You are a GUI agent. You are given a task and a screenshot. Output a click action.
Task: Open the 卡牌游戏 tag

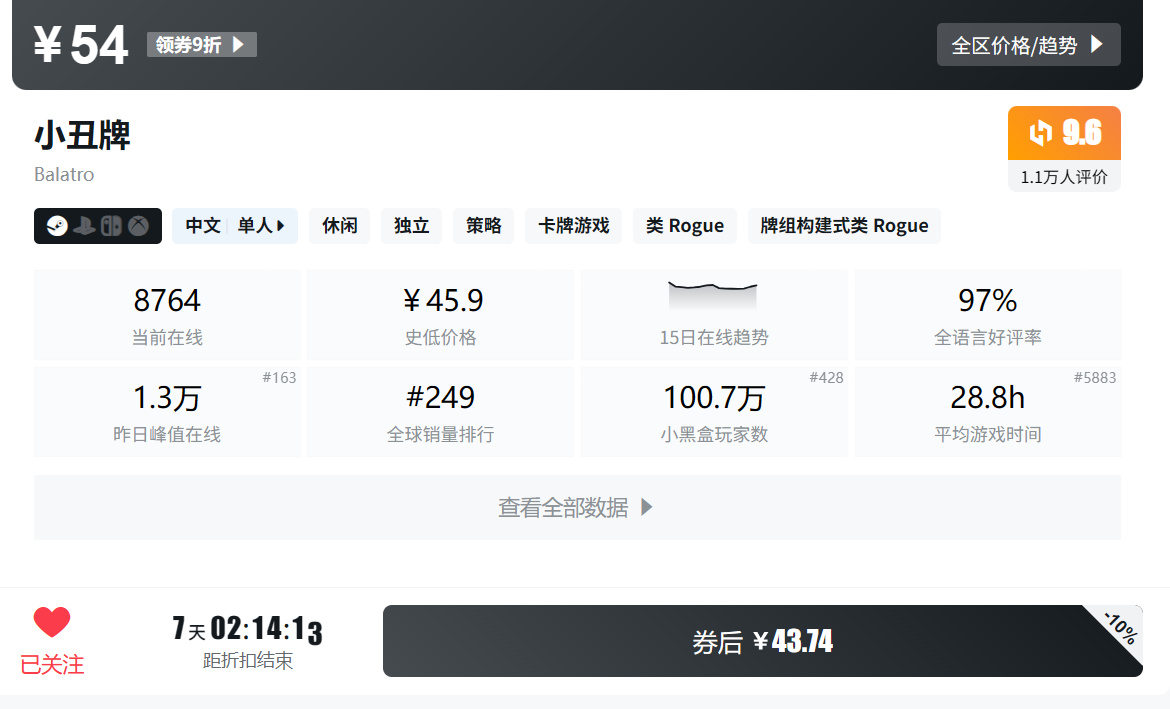point(573,226)
